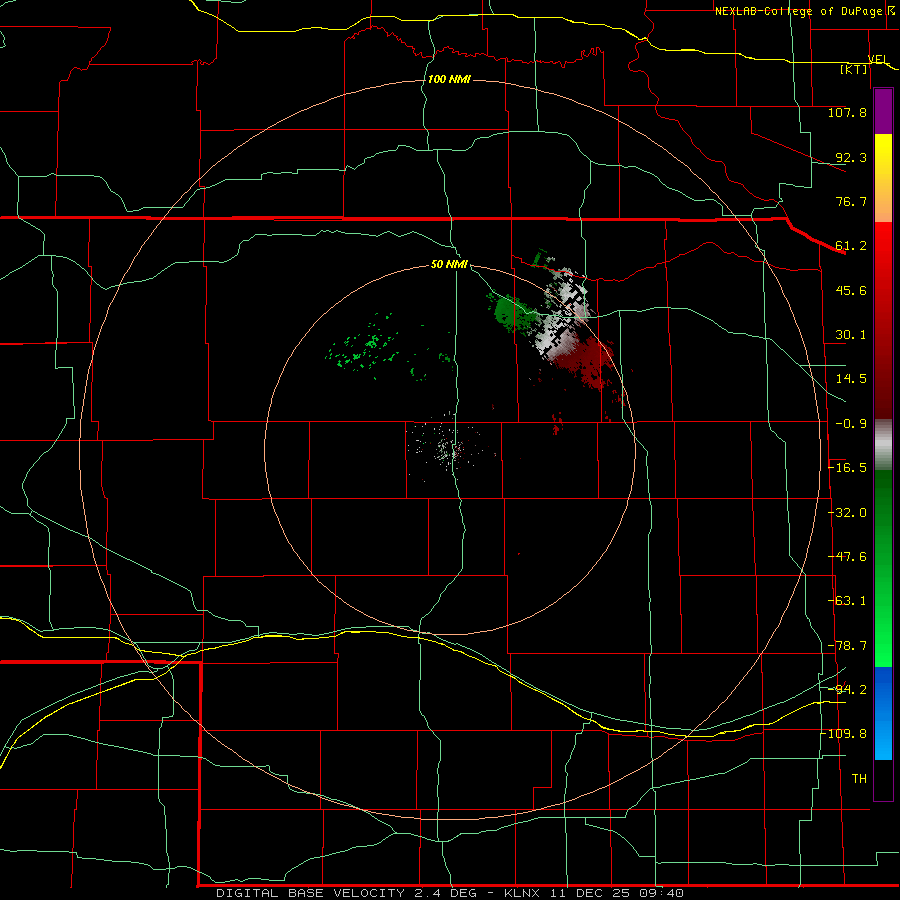The height and width of the screenshot is (900, 900).
Task: Click the blue segment of the color bar
Action: (x=883, y=713)
